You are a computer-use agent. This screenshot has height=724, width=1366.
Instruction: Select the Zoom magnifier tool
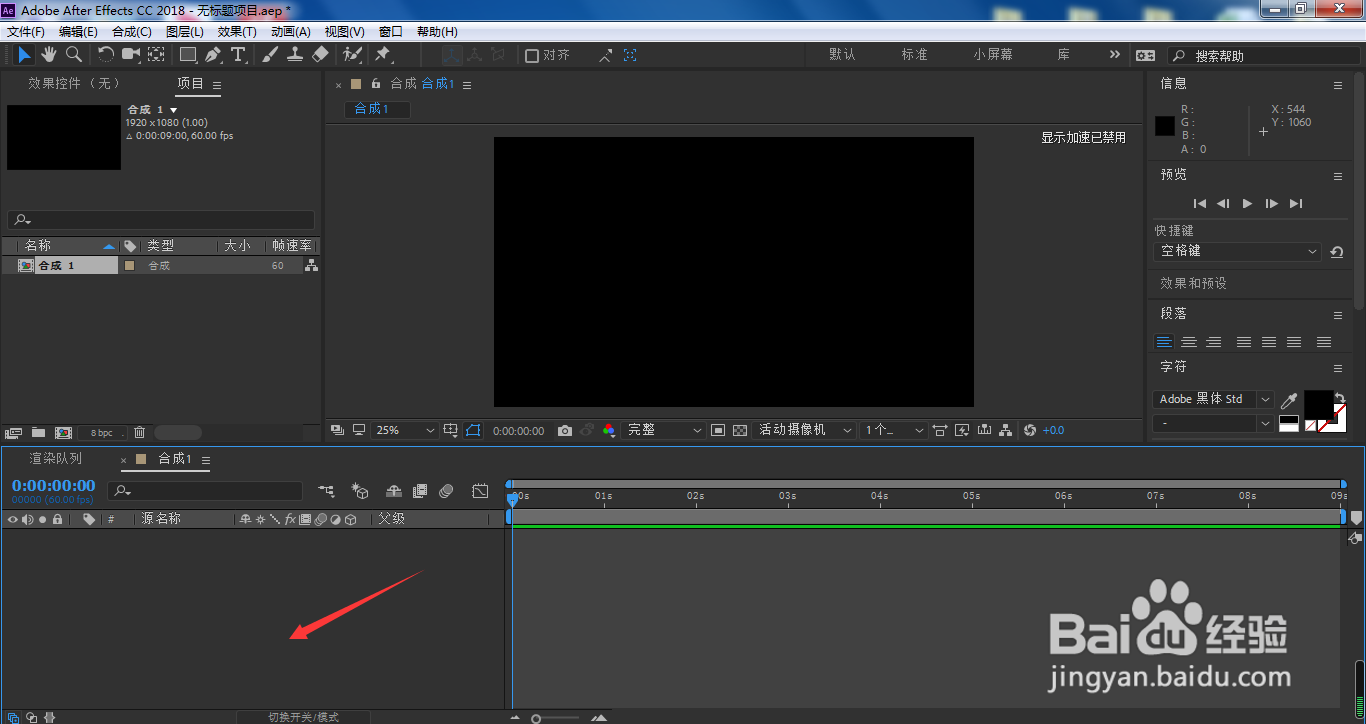74,55
